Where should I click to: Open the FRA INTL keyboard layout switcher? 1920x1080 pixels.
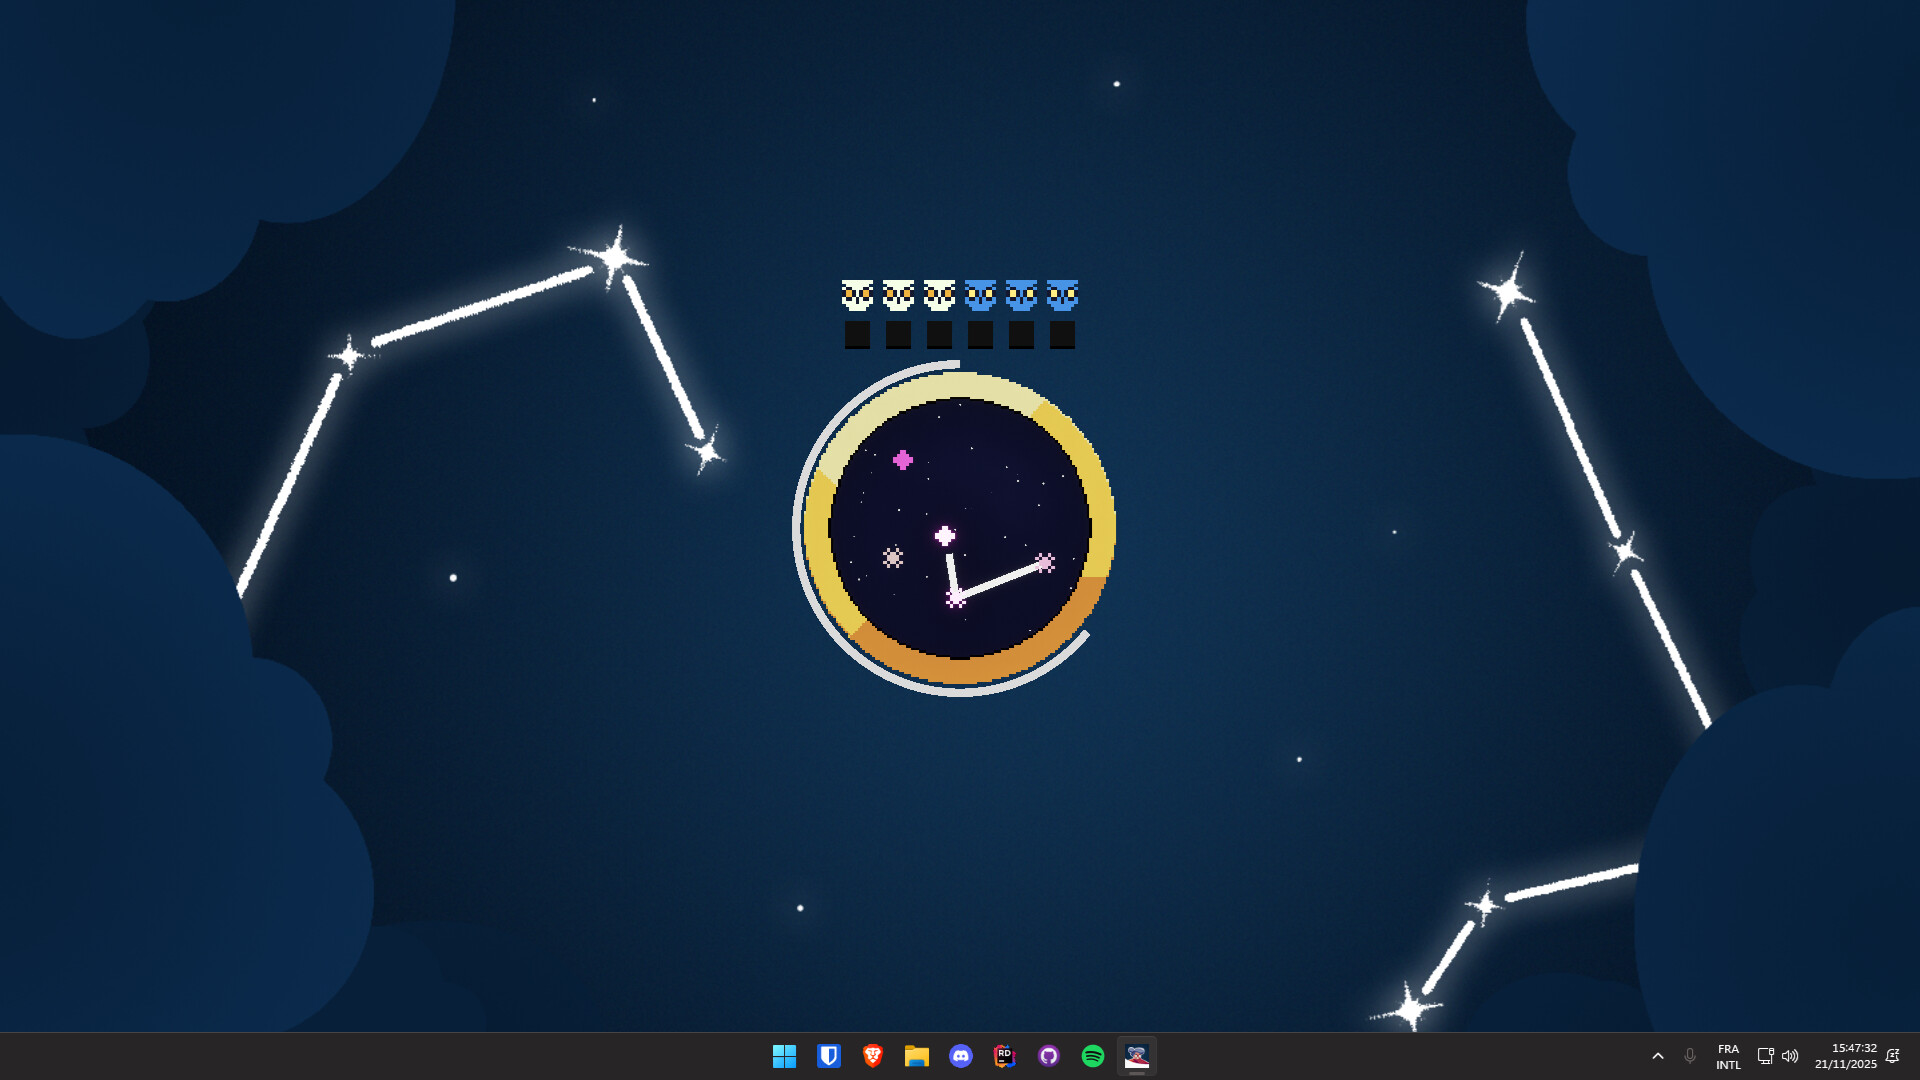point(1729,1056)
